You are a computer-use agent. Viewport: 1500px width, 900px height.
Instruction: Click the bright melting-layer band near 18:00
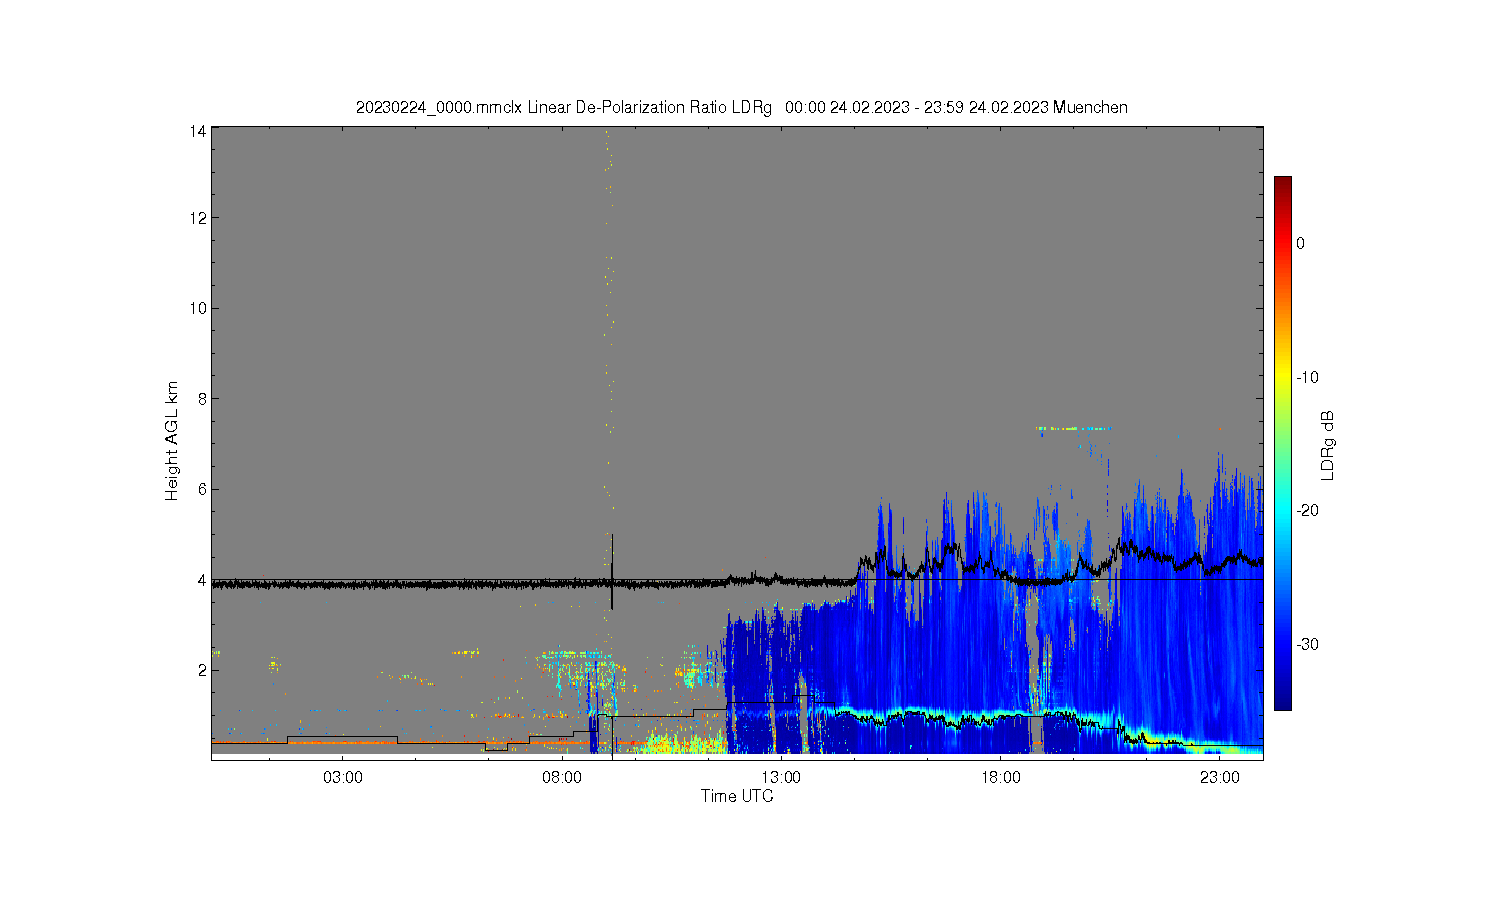(1000, 716)
